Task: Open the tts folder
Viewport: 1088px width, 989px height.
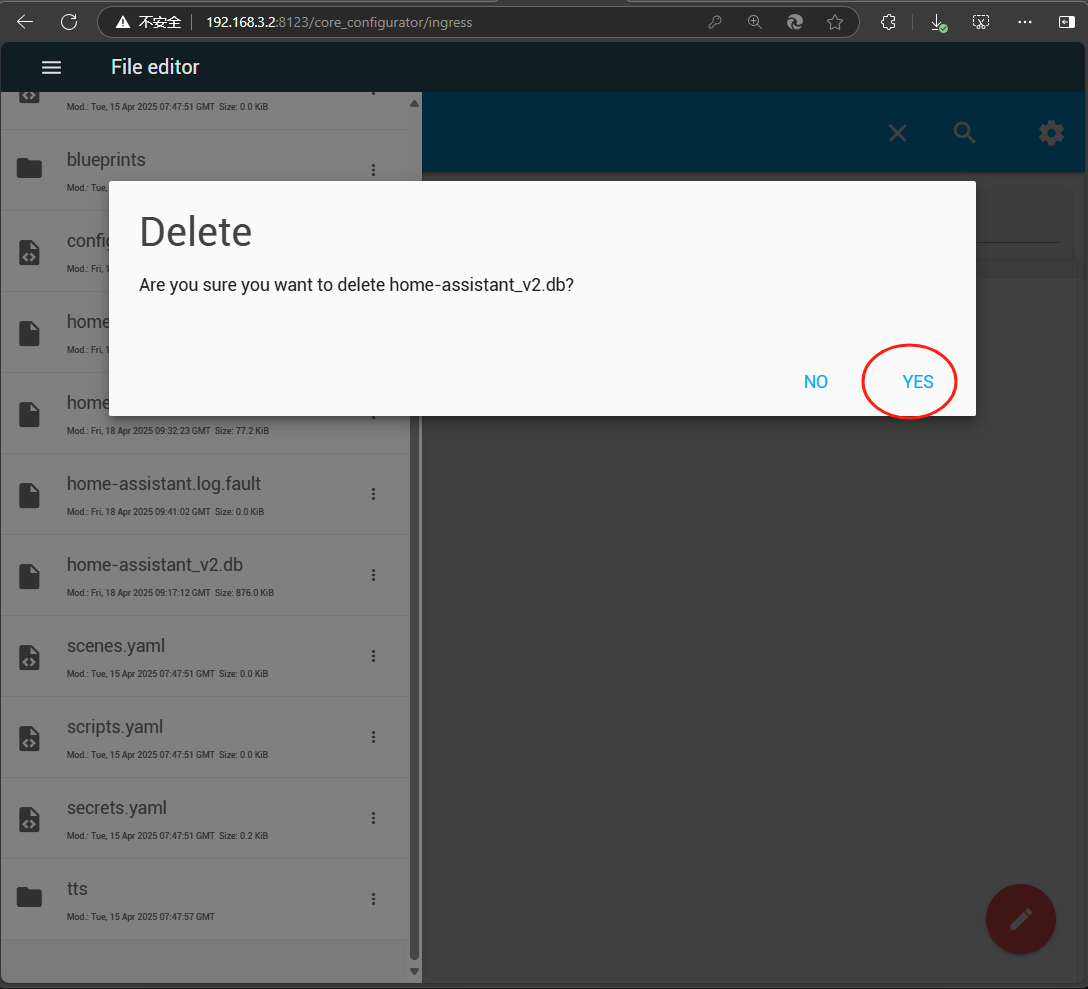Action: pyautogui.click(x=78, y=889)
